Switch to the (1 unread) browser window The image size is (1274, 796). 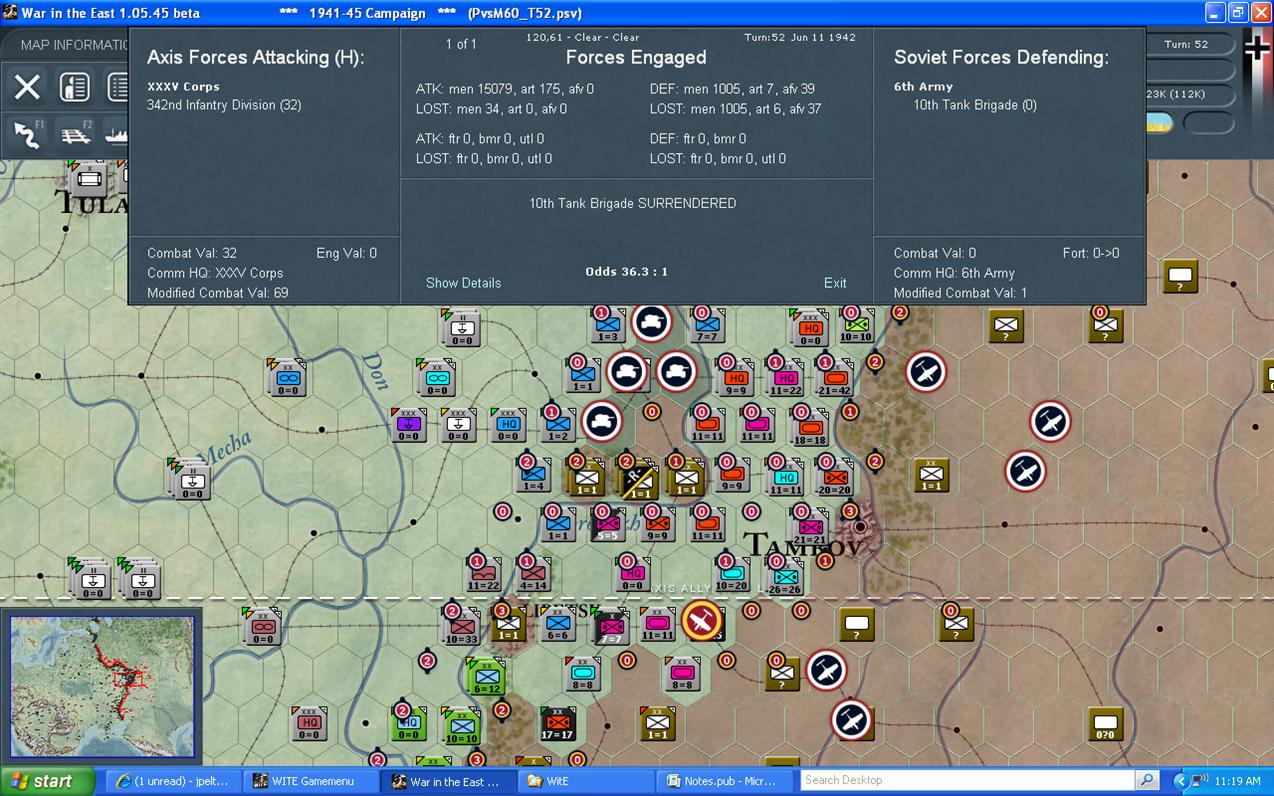[x=172, y=781]
